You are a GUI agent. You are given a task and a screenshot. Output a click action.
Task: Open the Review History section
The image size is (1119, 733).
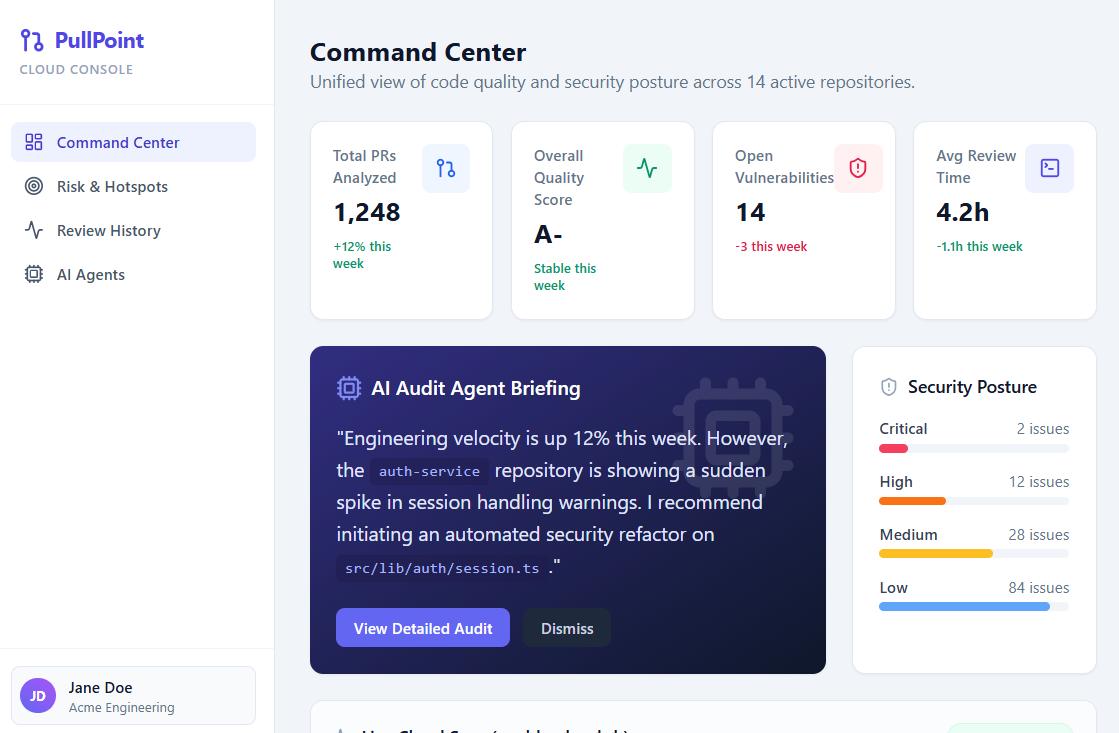click(x=110, y=230)
